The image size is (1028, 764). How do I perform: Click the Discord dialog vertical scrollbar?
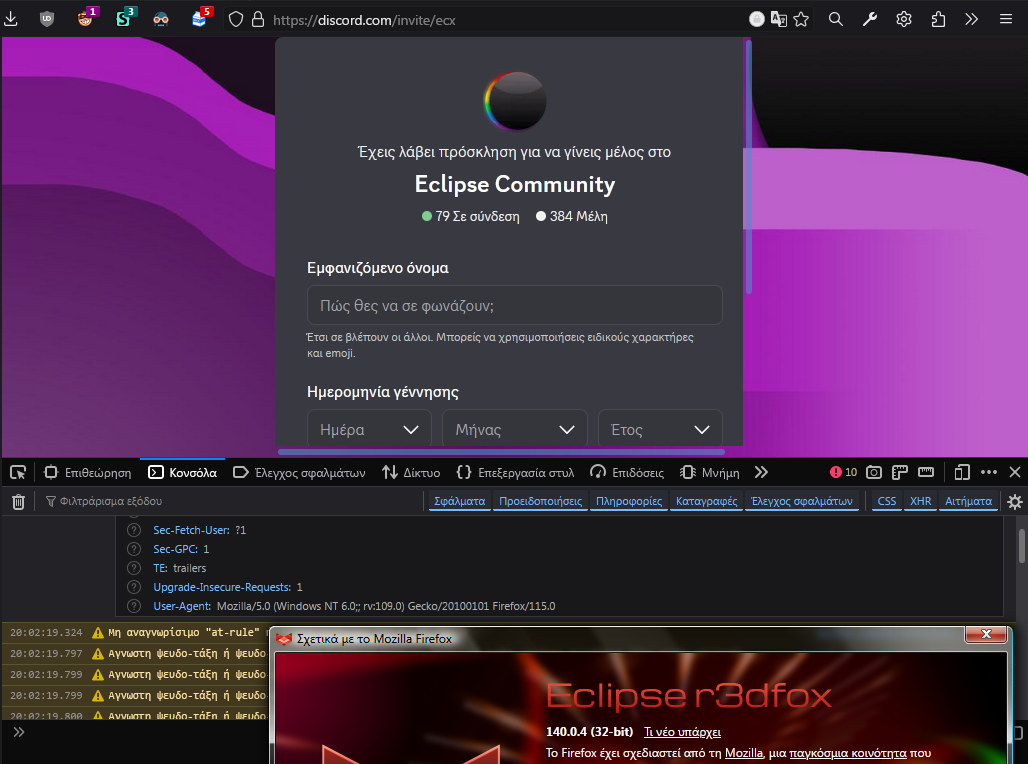pyautogui.click(x=748, y=167)
